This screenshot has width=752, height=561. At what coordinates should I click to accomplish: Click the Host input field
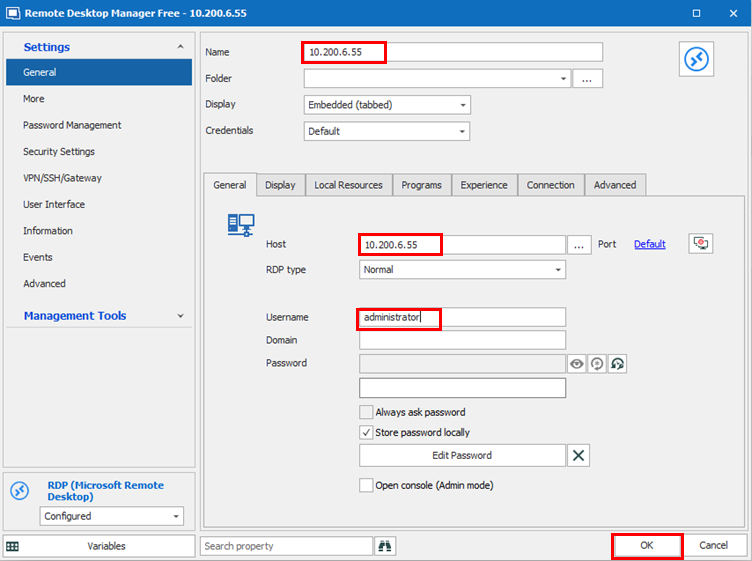click(x=462, y=245)
